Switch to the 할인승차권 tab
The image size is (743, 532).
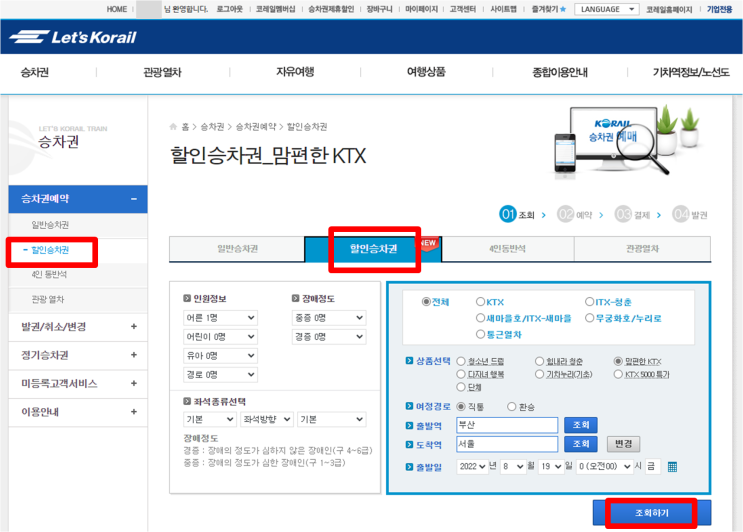click(373, 249)
